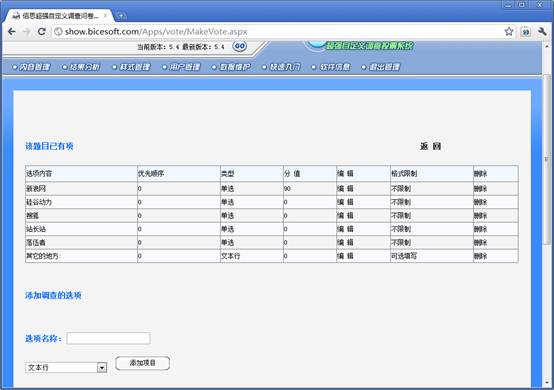This screenshot has width=554, height=390.
Task: Close the current browser tab
Action: (105, 16)
